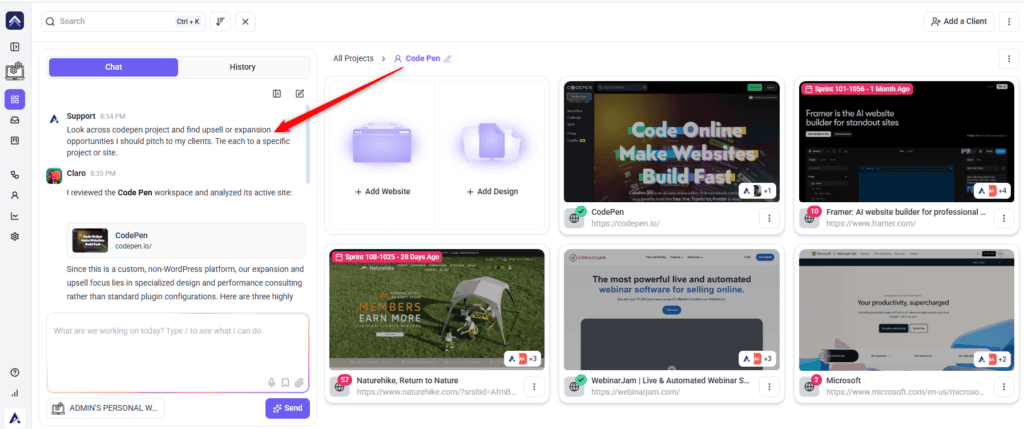This screenshot has width=1024, height=429.
Task: Click the +2 collaborators avatars on Microsoft card
Action: pos(993,359)
